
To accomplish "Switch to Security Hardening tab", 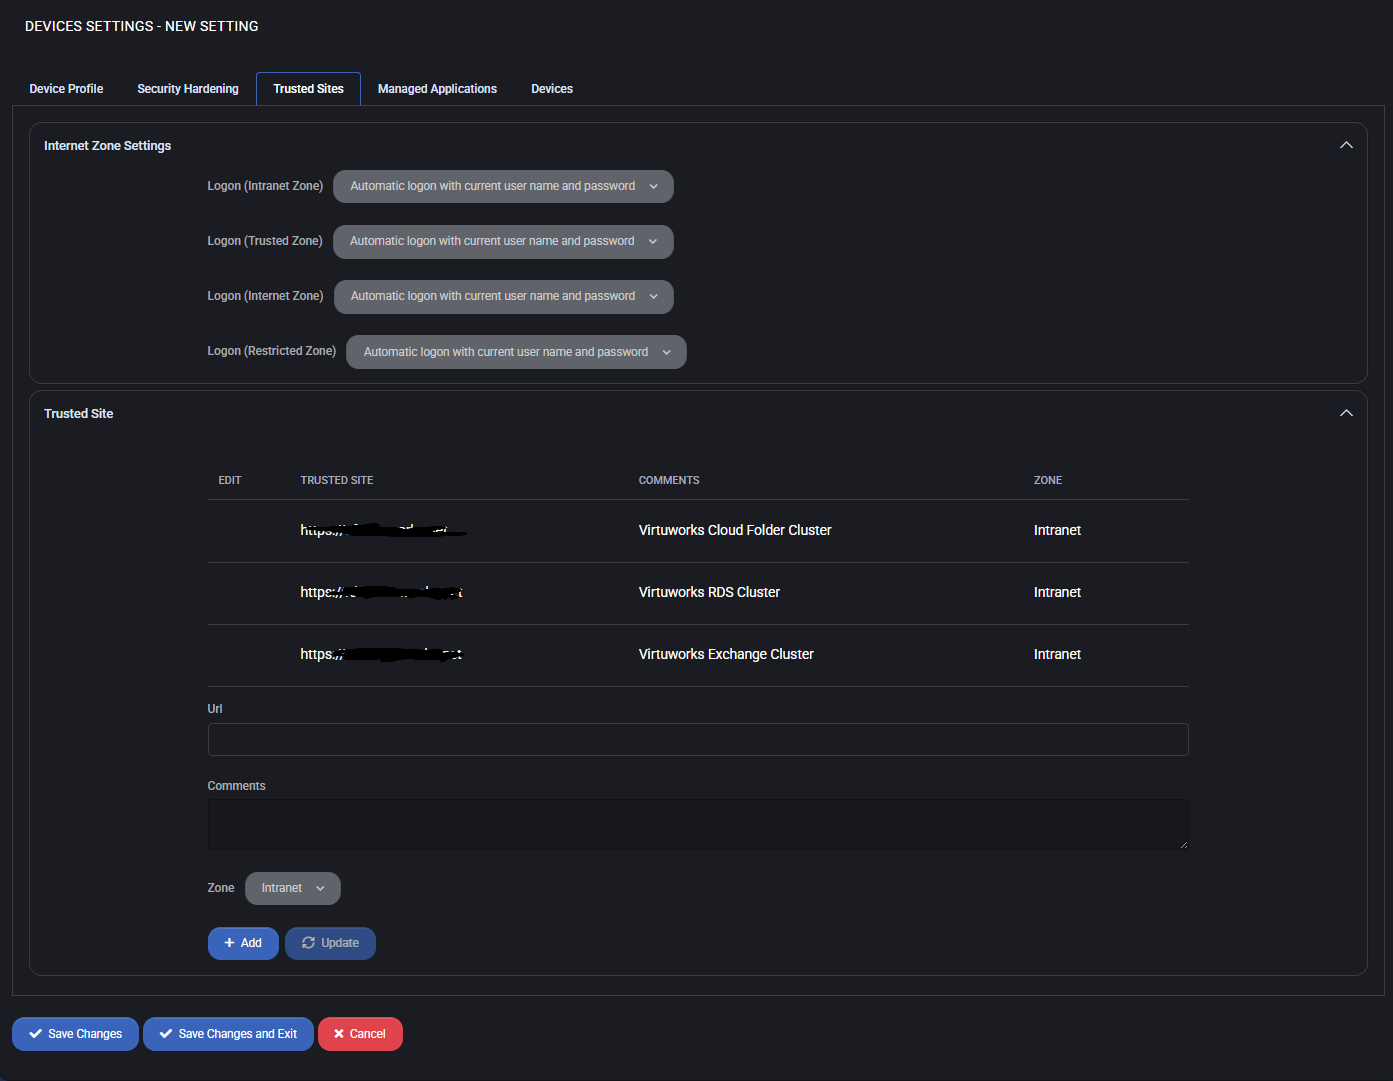I will [x=188, y=89].
